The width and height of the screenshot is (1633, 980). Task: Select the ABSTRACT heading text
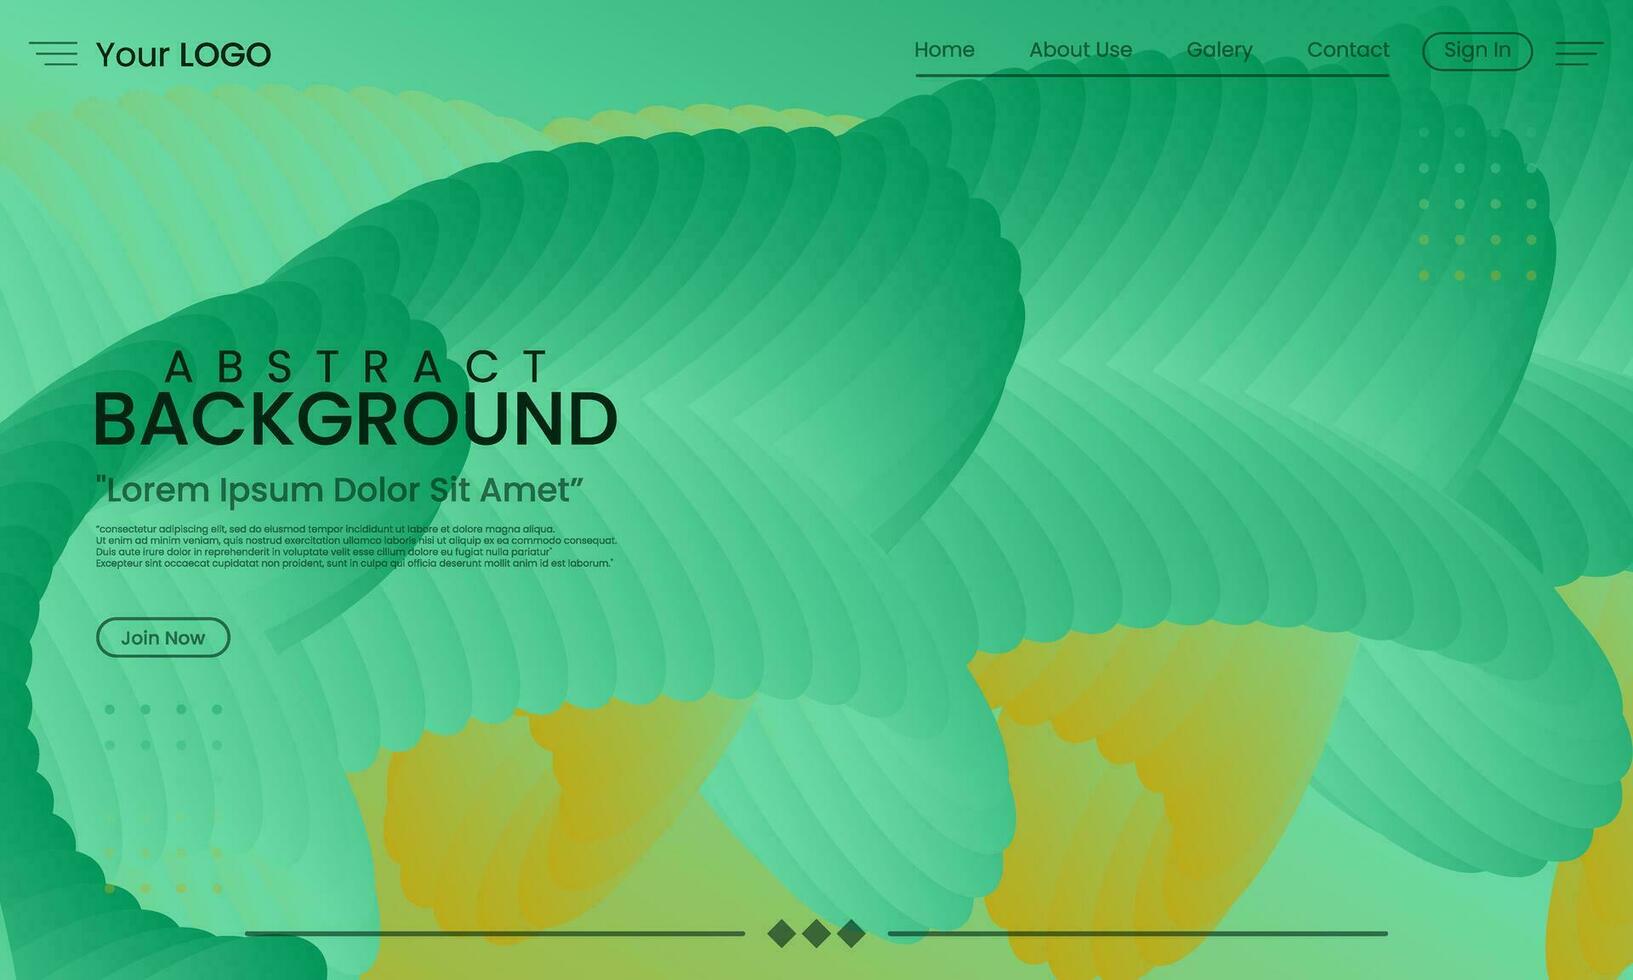[x=357, y=367]
